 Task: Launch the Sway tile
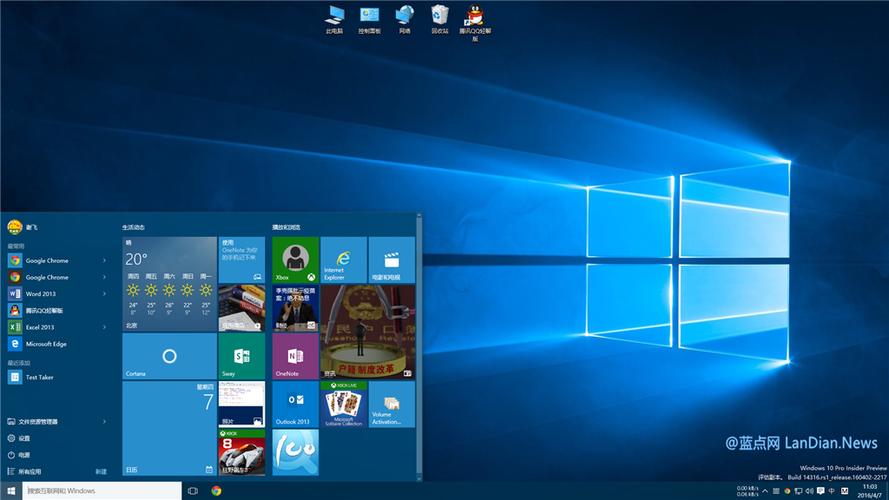[x=242, y=356]
